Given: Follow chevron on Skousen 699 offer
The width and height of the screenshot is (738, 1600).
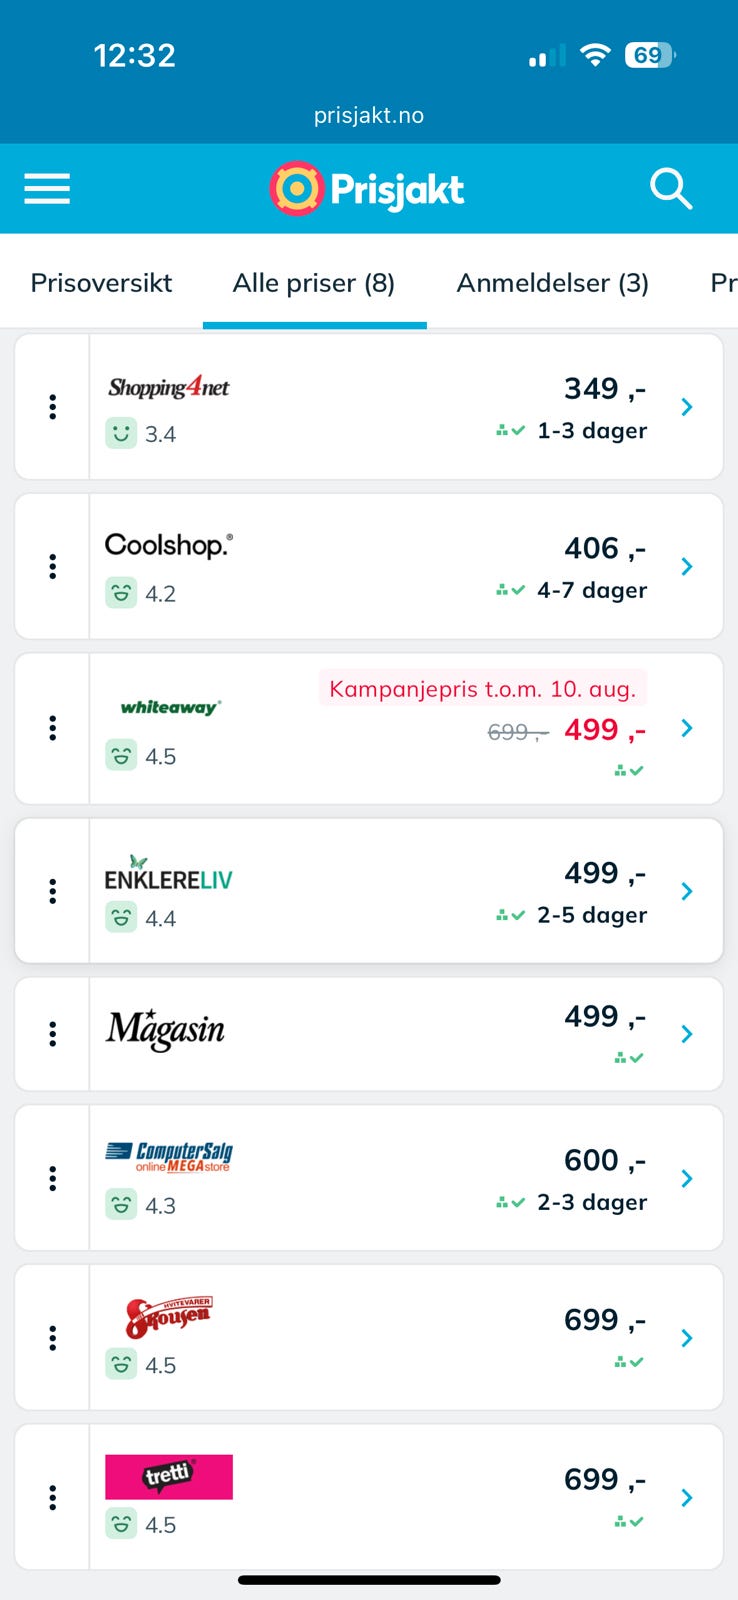Looking at the screenshot, I should pyautogui.click(x=687, y=1338).
